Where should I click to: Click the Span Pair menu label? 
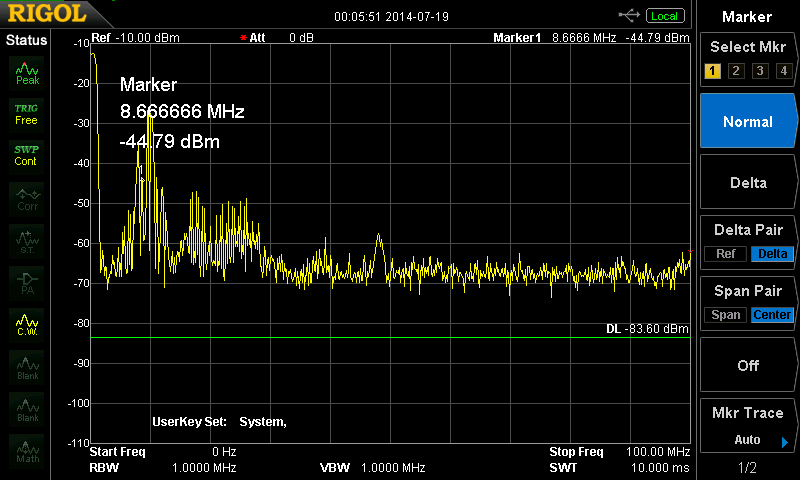click(x=748, y=291)
